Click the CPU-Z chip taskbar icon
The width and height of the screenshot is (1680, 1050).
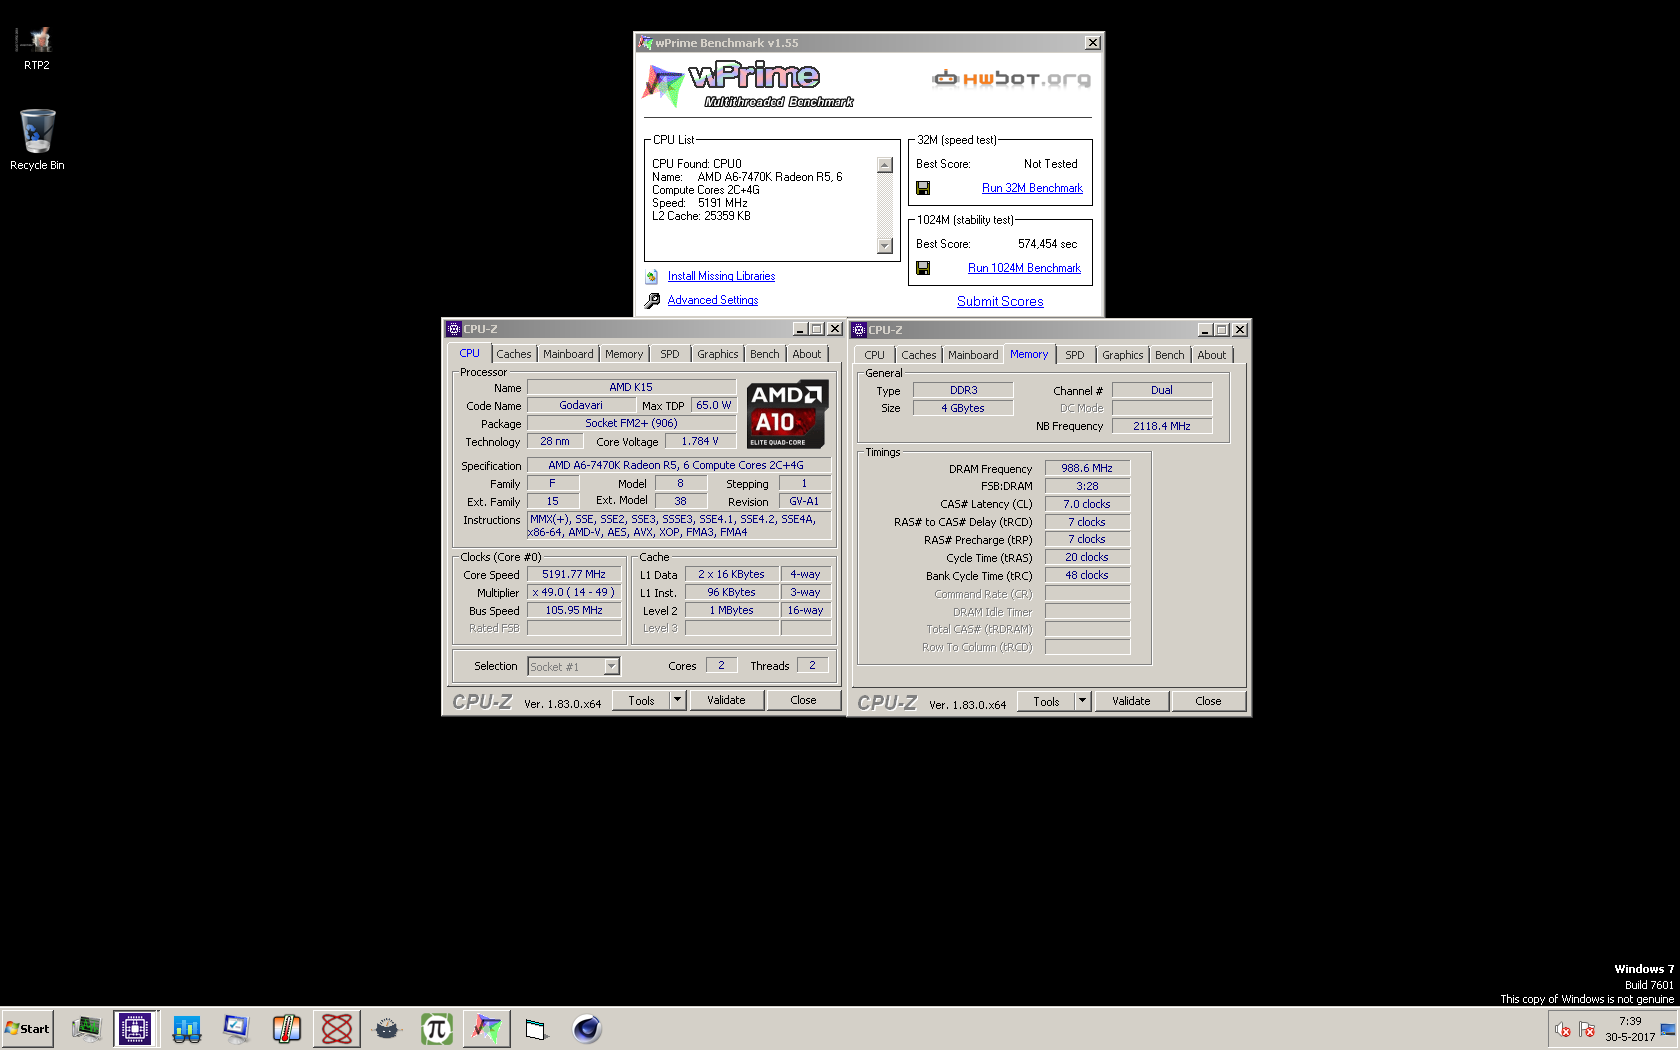tap(135, 1028)
